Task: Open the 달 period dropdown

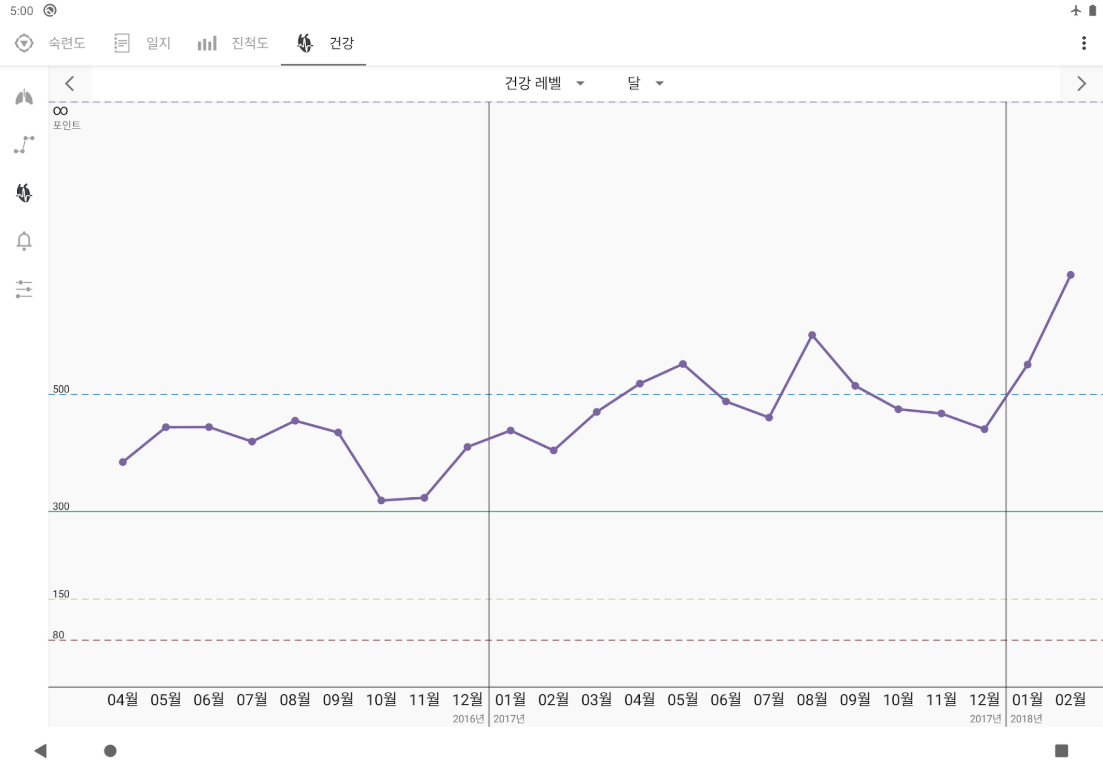Action: tap(646, 83)
